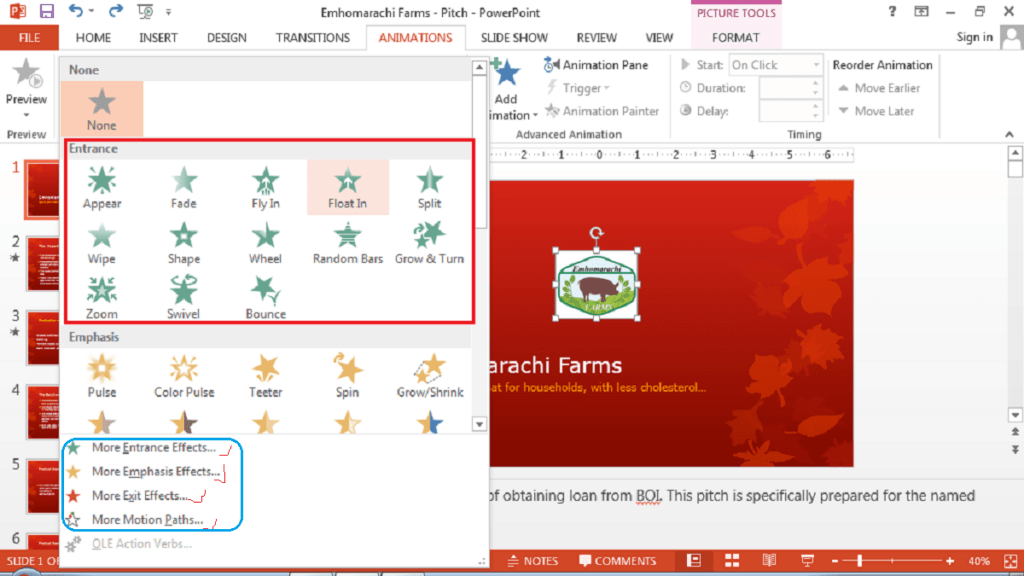Open the Start: On Click dropdown

click(775, 63)
